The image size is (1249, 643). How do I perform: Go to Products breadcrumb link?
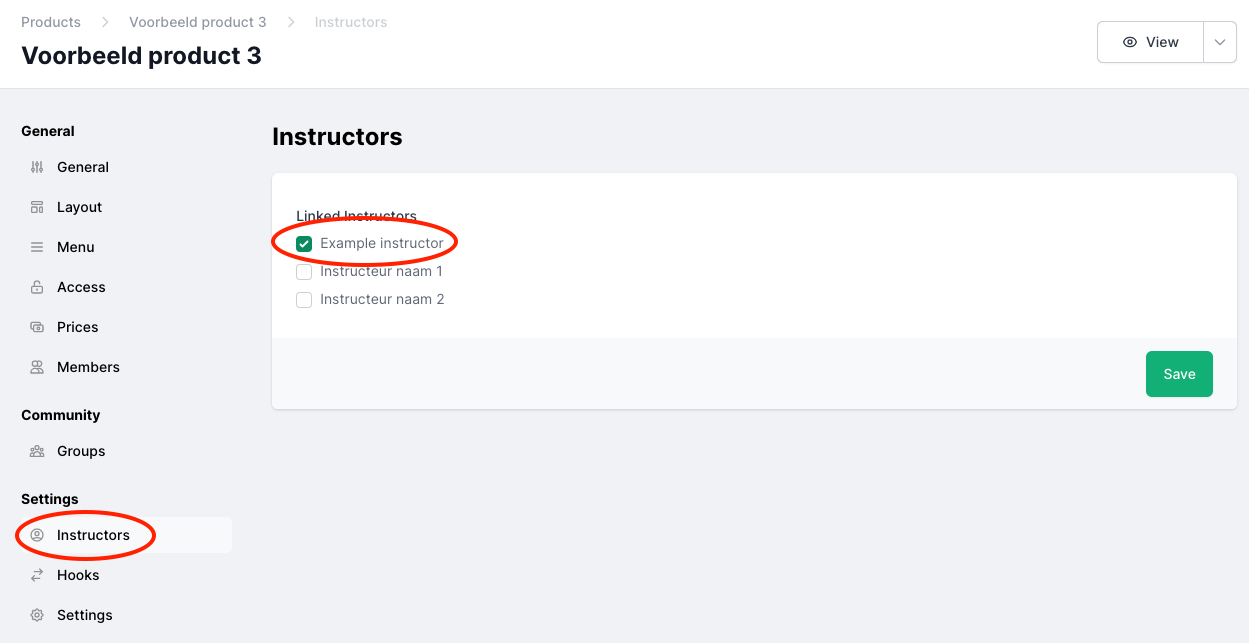point(51,22)
